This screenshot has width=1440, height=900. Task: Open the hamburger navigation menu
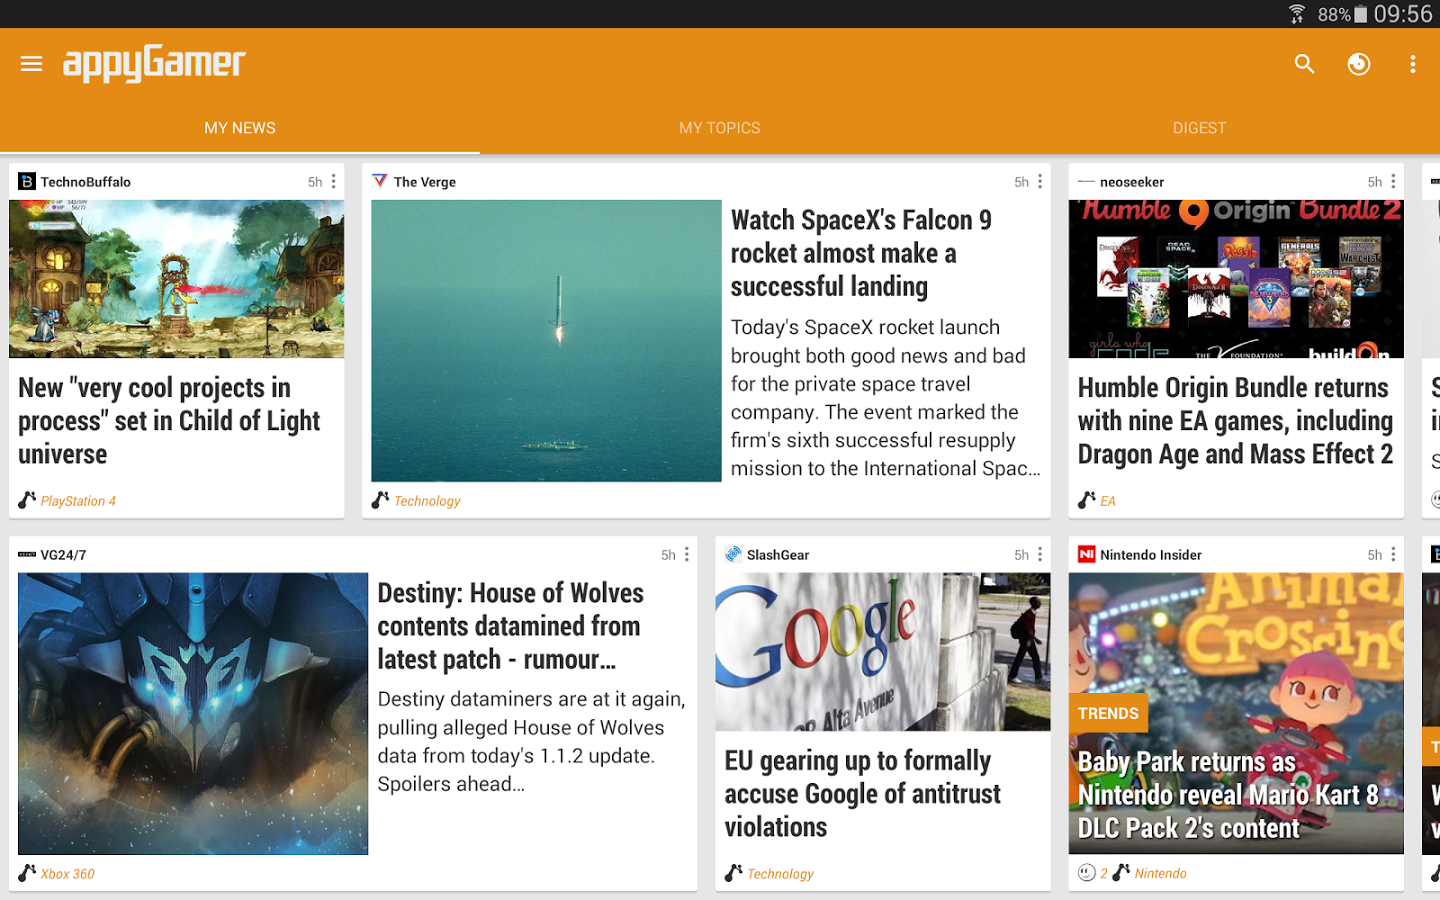click(31, 64)
